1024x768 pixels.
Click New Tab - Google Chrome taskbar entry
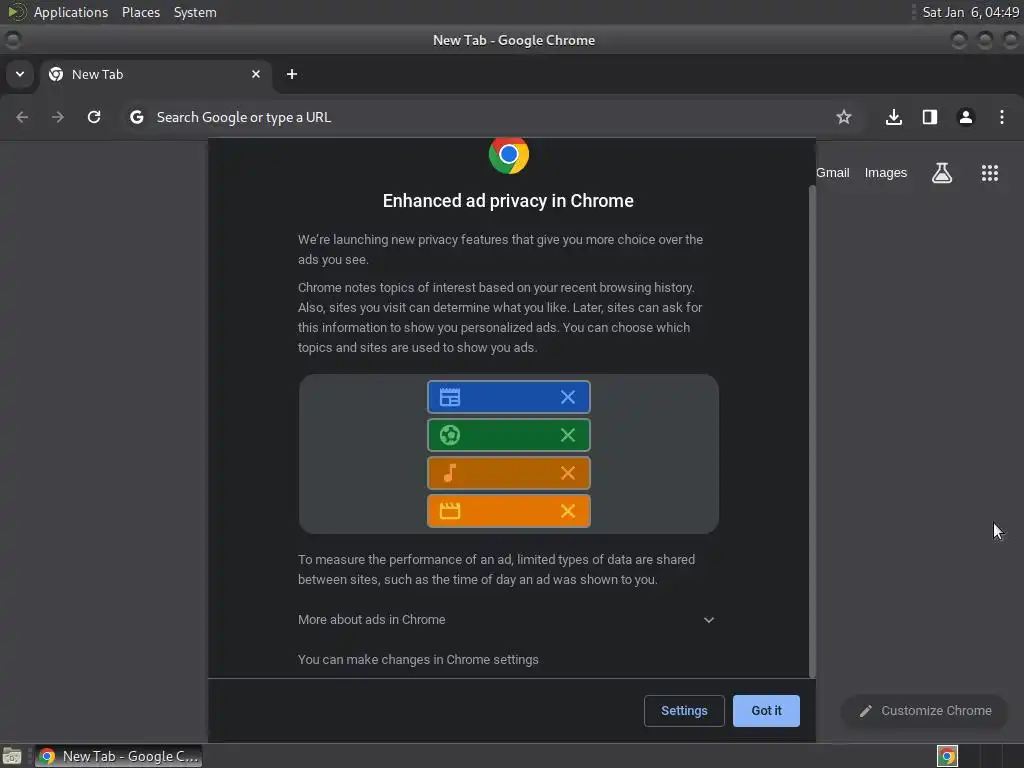(119, 756)
